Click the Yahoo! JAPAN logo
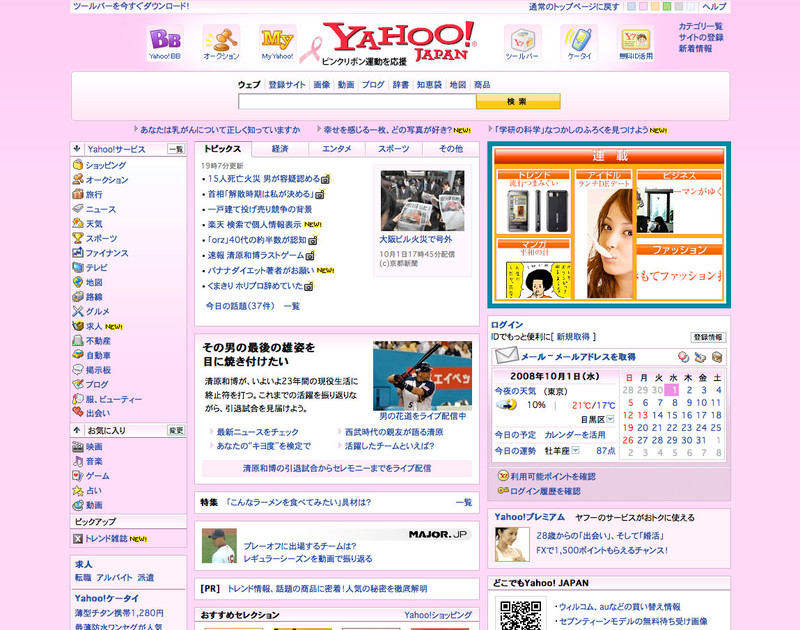The width and height of the screenshot is (800, 630). [x=399, y=41]
